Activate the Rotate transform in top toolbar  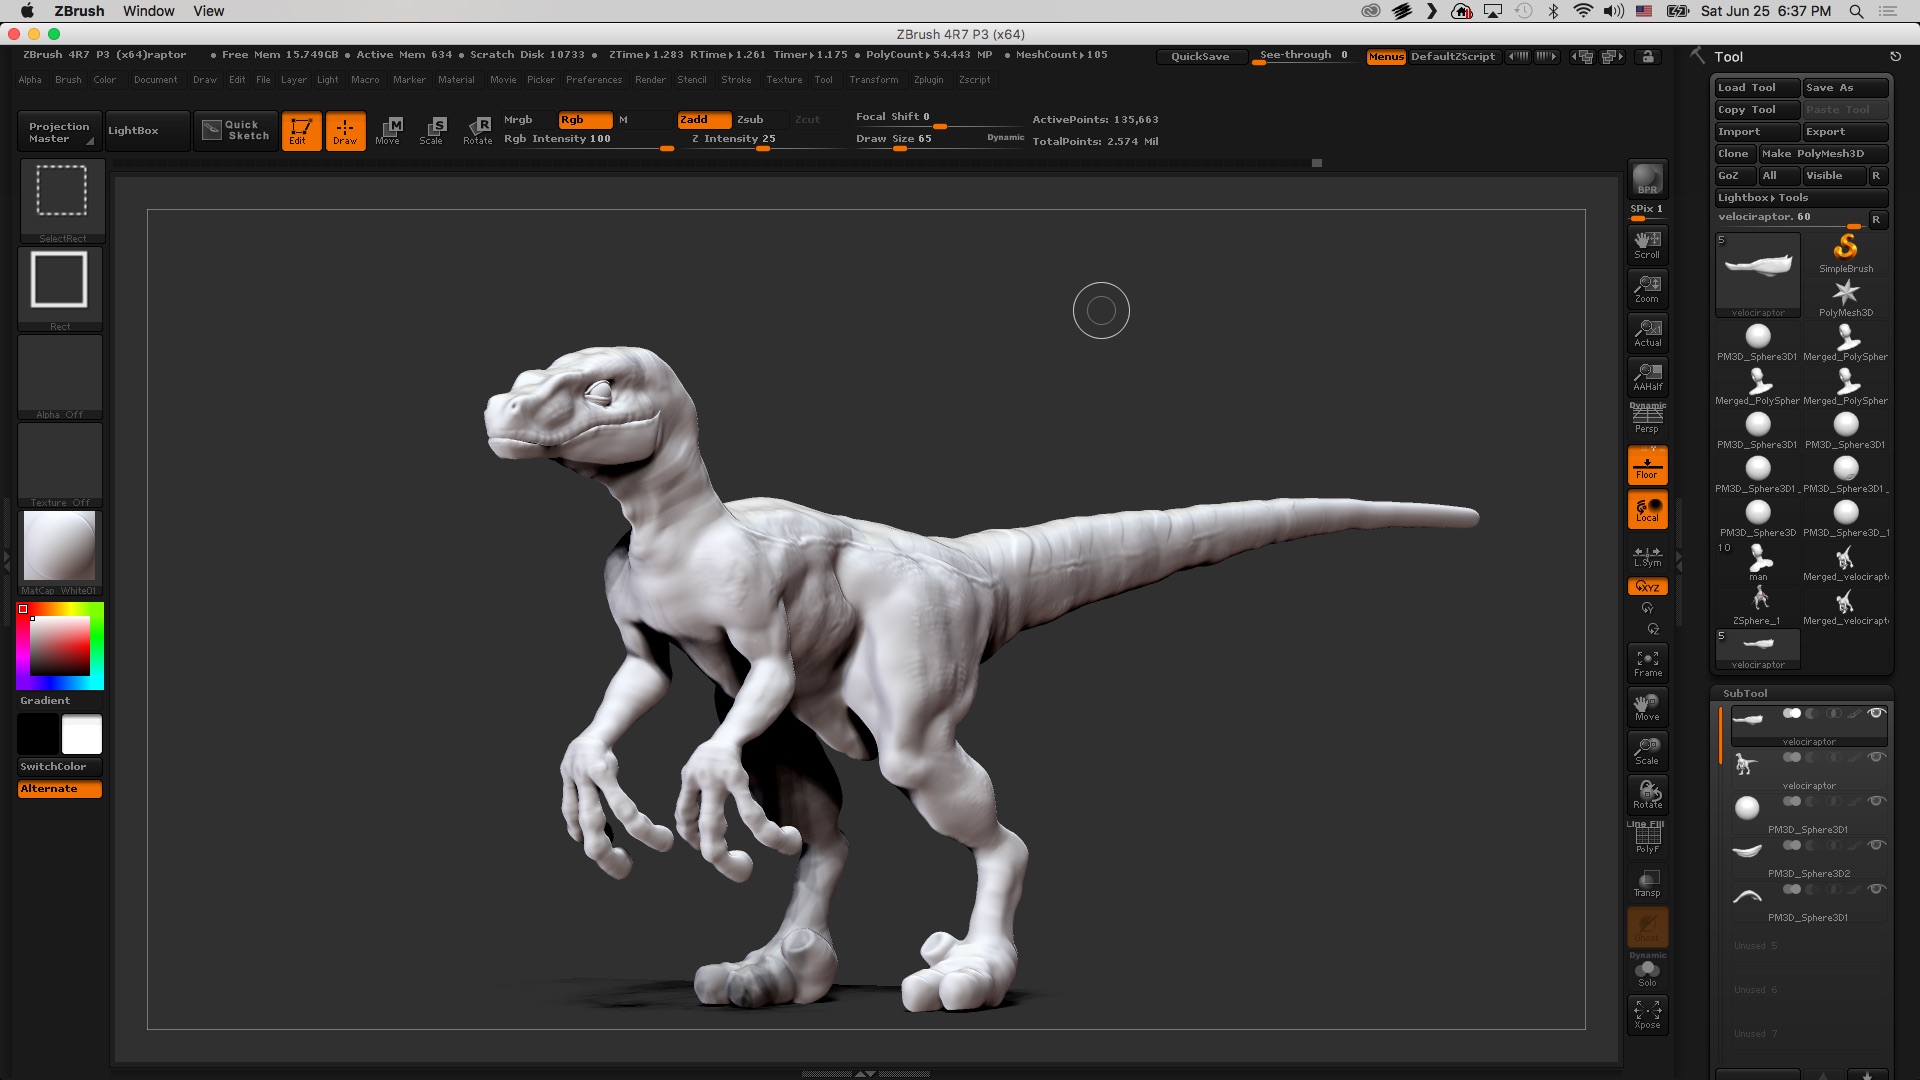click(x=478, y=130)
